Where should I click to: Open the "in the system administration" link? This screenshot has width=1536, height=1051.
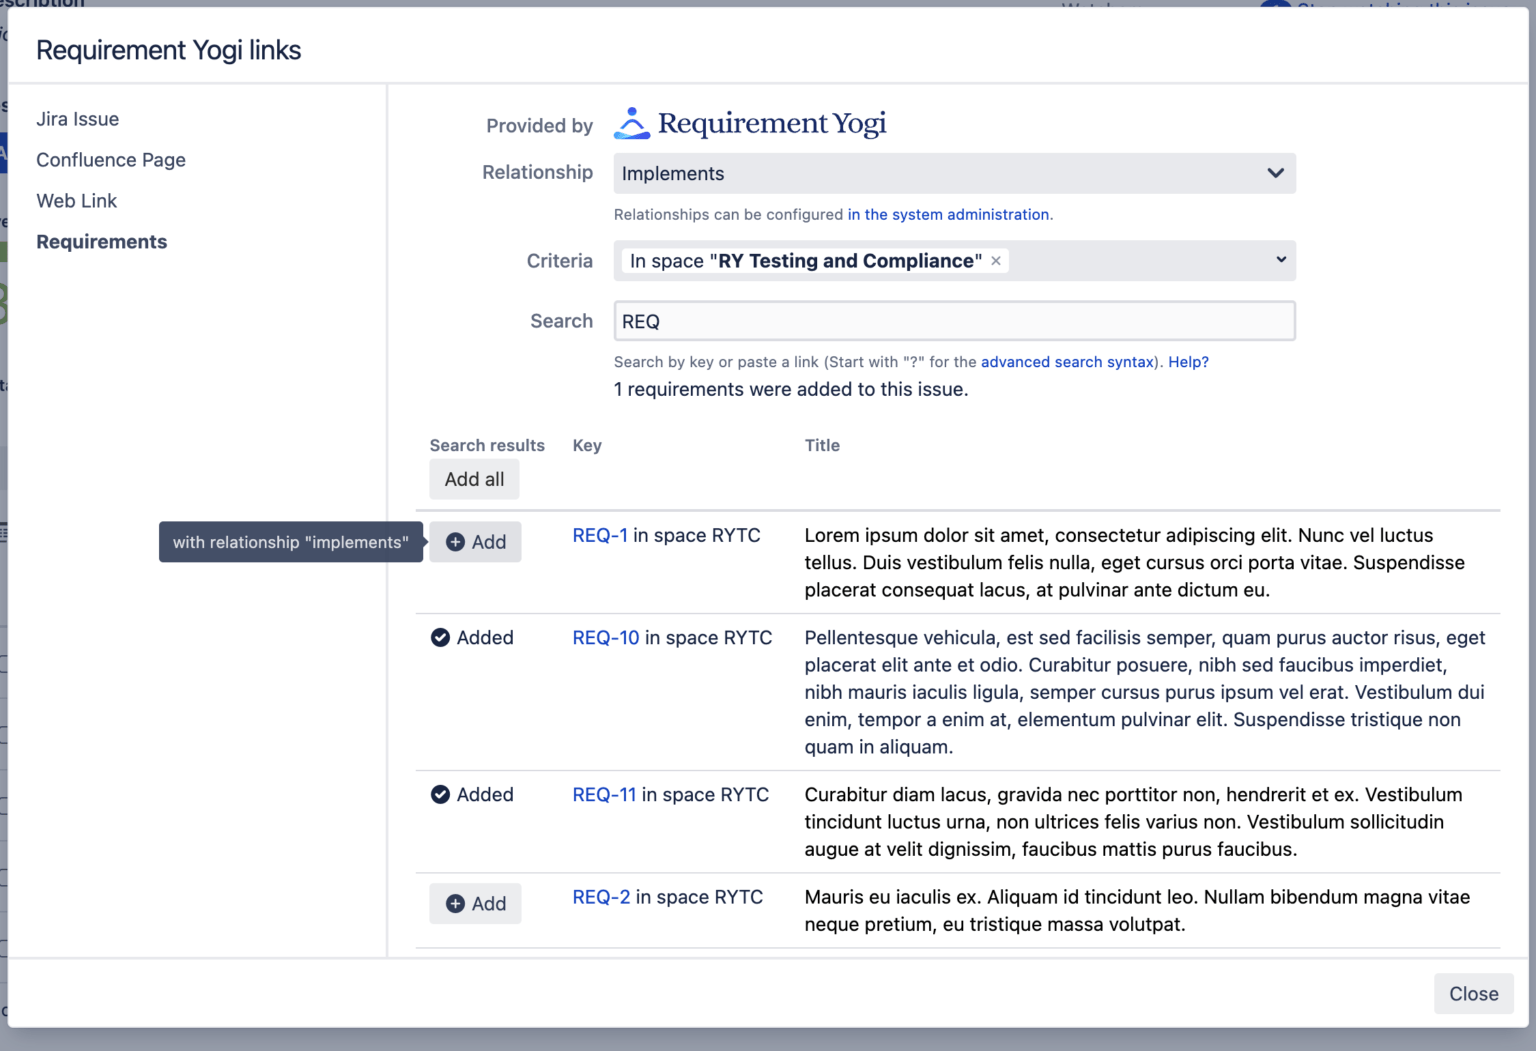tap(948, 214)
